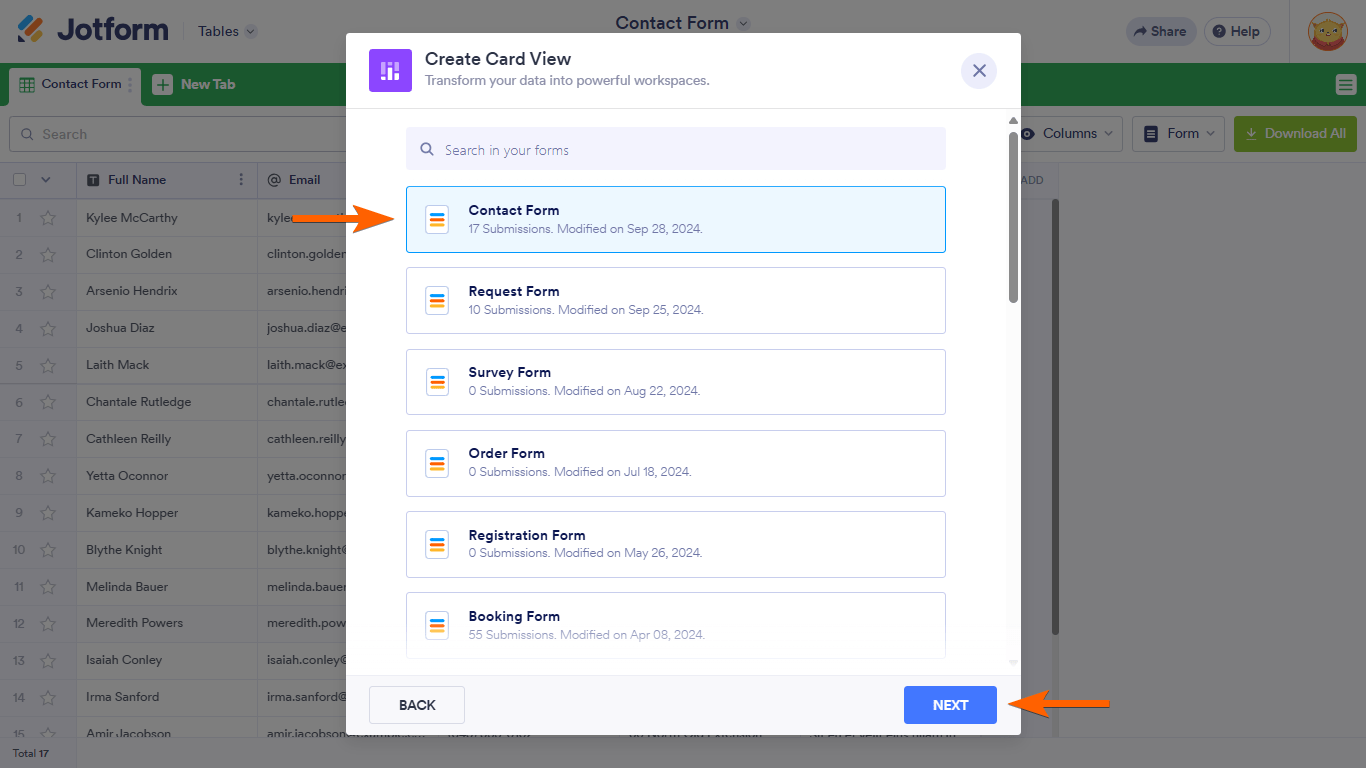The image size is (1366, 768).
Task: Click the NEXT button
Action: click(950, 705)
